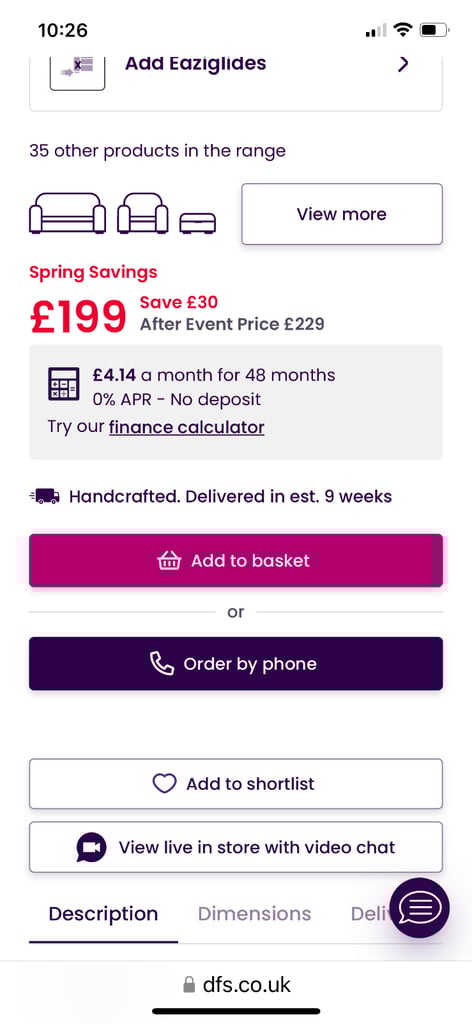Tap the basket icon on pink button
Screen dimensions: 472x1024
tap(169, 560)
